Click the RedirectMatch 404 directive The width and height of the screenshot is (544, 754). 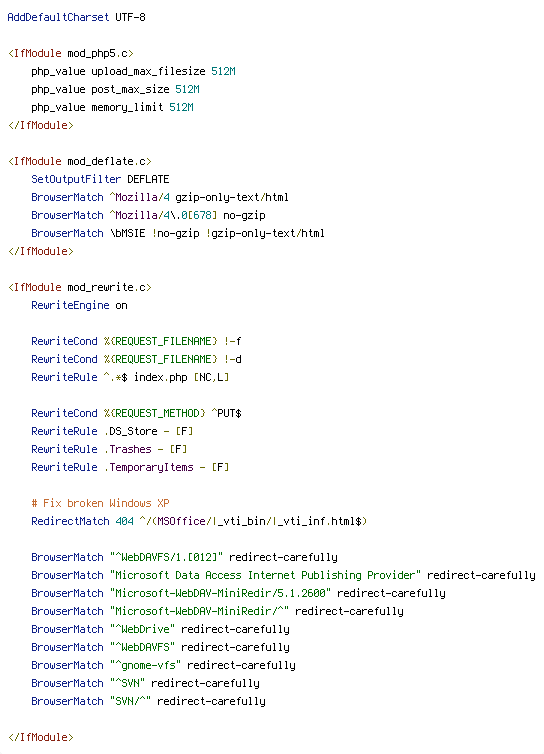pyautogui.click(x=199, y=521)
